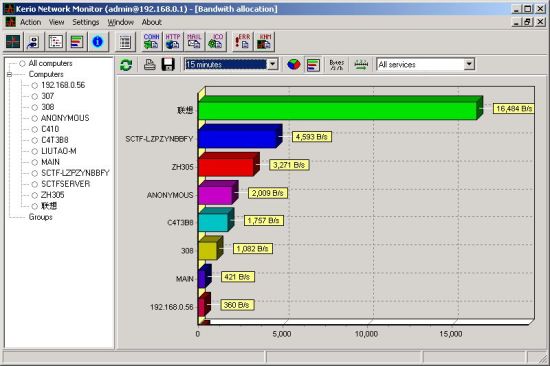Open the Settings menu

pos(86,22)
